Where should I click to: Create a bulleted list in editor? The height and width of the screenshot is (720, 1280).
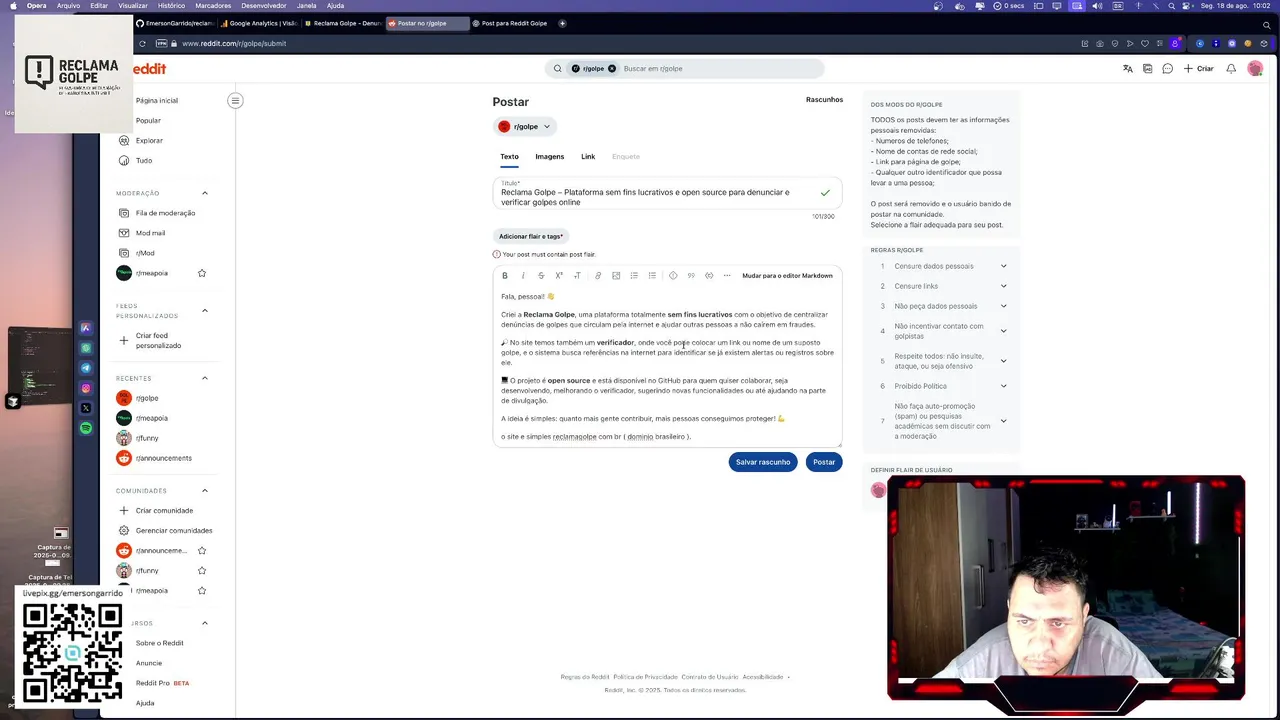click(x=634, y=276)
